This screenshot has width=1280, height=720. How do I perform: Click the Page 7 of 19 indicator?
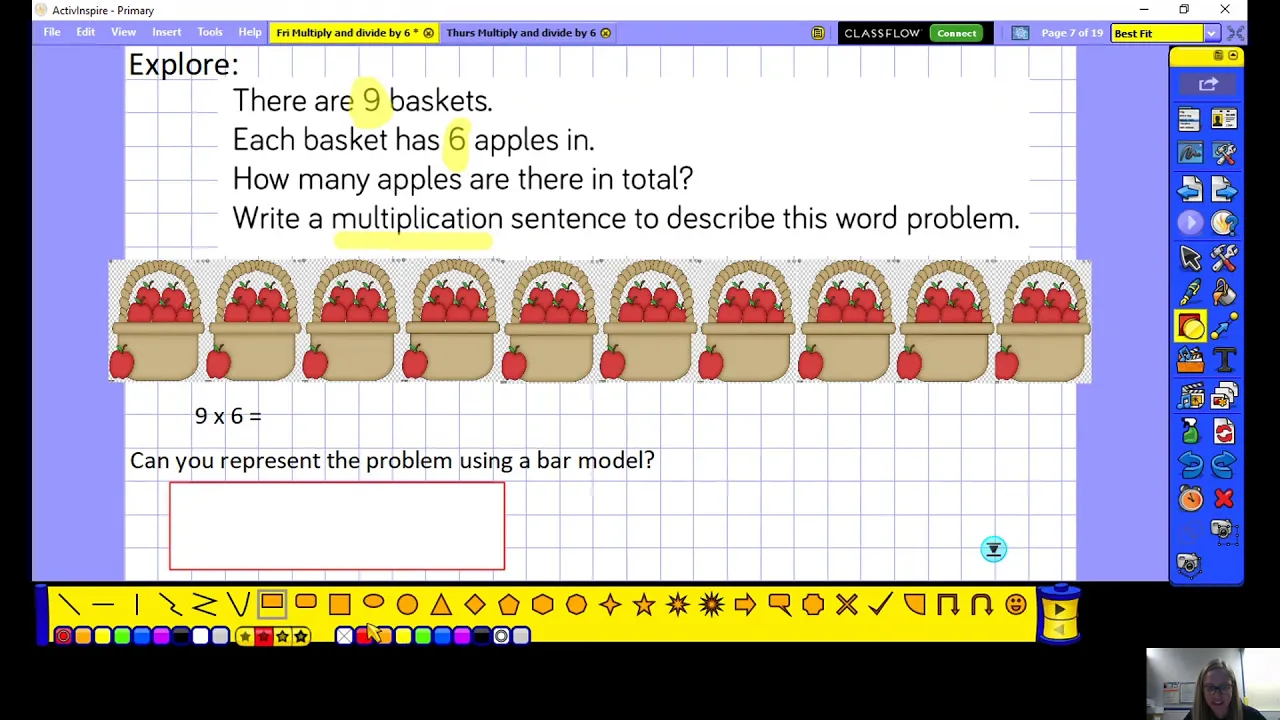(x=1072, y=33)
